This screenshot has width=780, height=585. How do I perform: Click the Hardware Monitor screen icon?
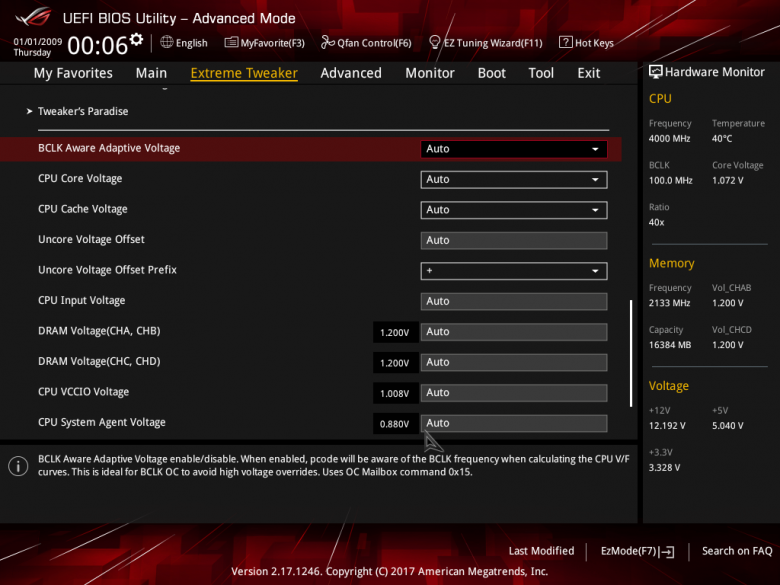click(656, 72)
